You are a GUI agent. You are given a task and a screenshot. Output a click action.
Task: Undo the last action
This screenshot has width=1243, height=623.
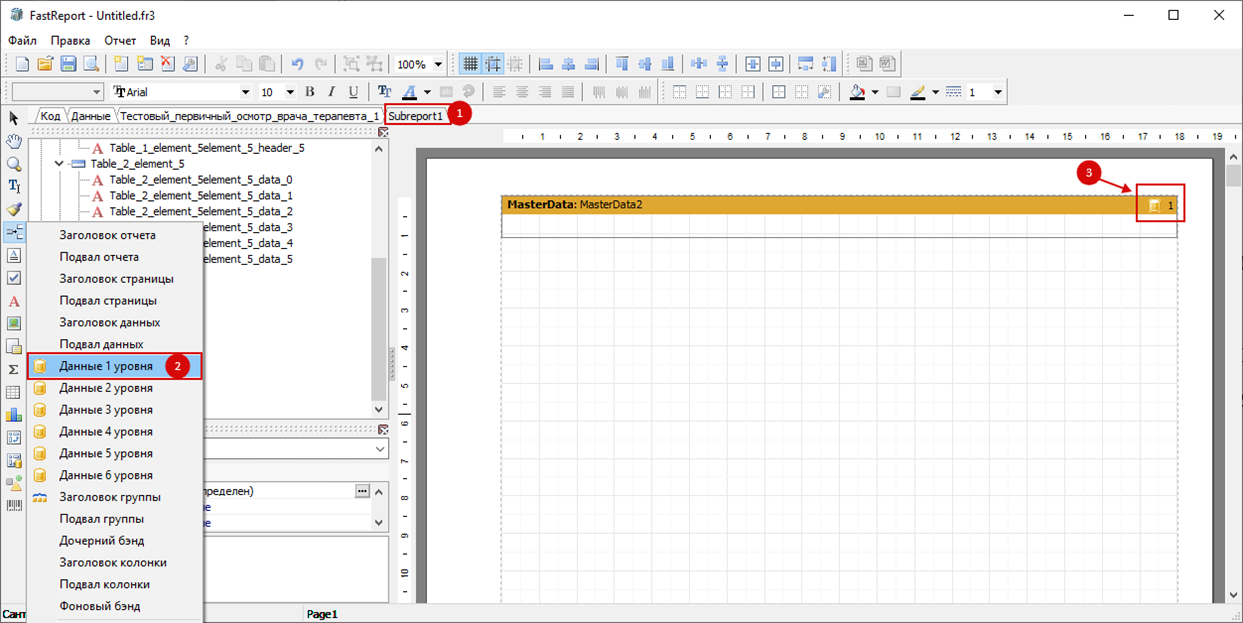pos(297,64)
